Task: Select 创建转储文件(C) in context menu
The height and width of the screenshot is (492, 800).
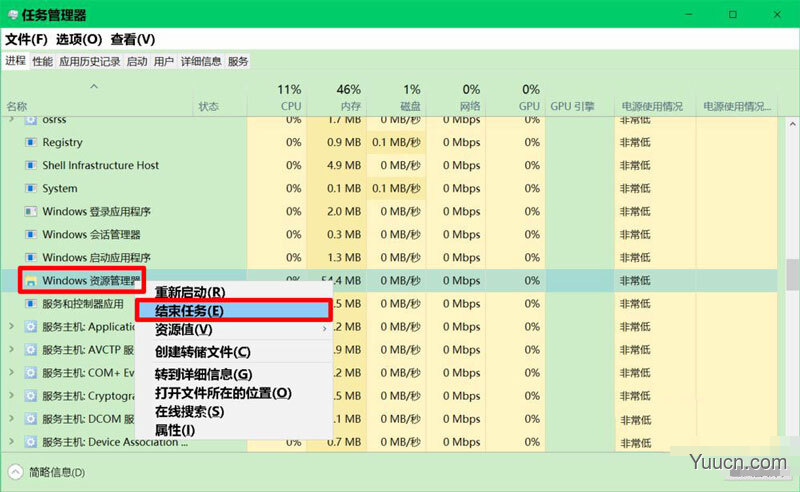Action: [x=203, y=352]
